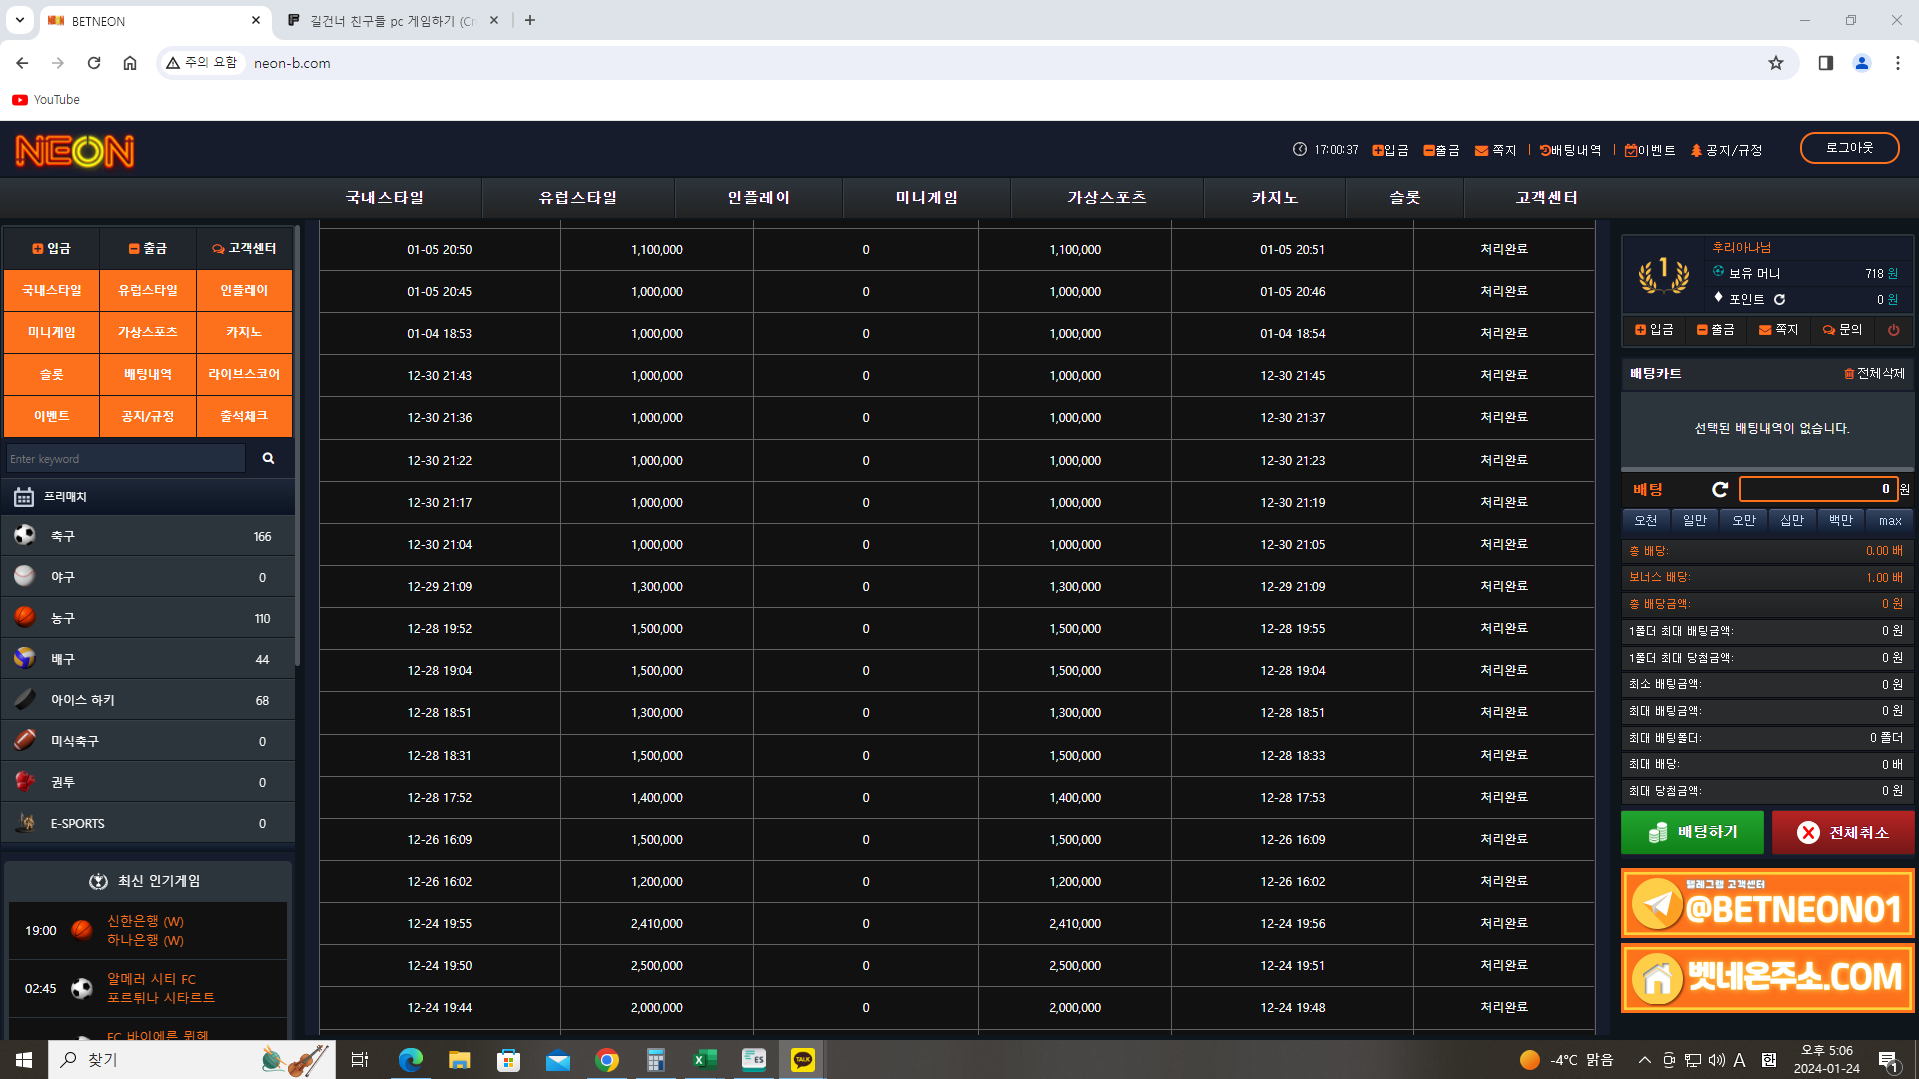Open the 미니게임 menu in the top navigation
The width and height of the screenshot is (1919, 1079).
coord(926,198)
